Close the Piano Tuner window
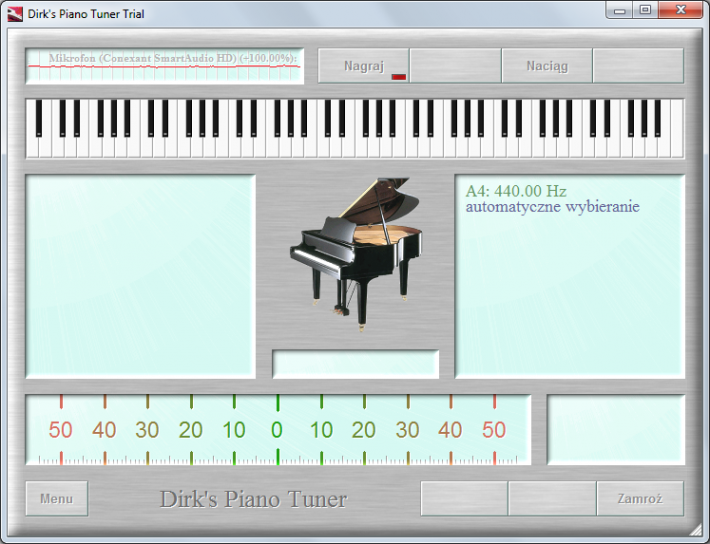The width and height of the screenshot is (710, 544). coord(681,10)
